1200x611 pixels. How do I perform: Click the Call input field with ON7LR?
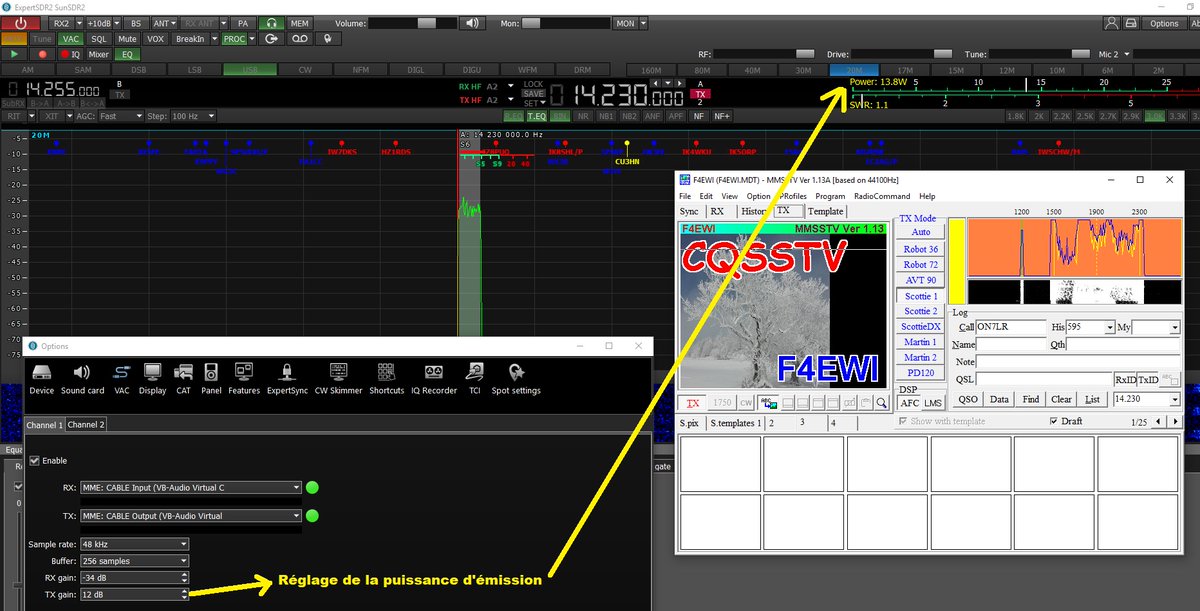[1011, 327]
